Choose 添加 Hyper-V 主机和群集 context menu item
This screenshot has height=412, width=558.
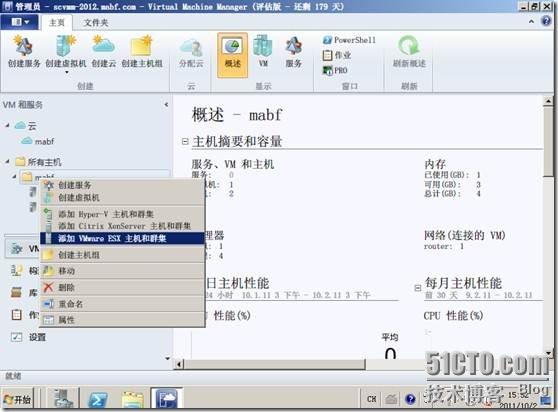(122, 214)
